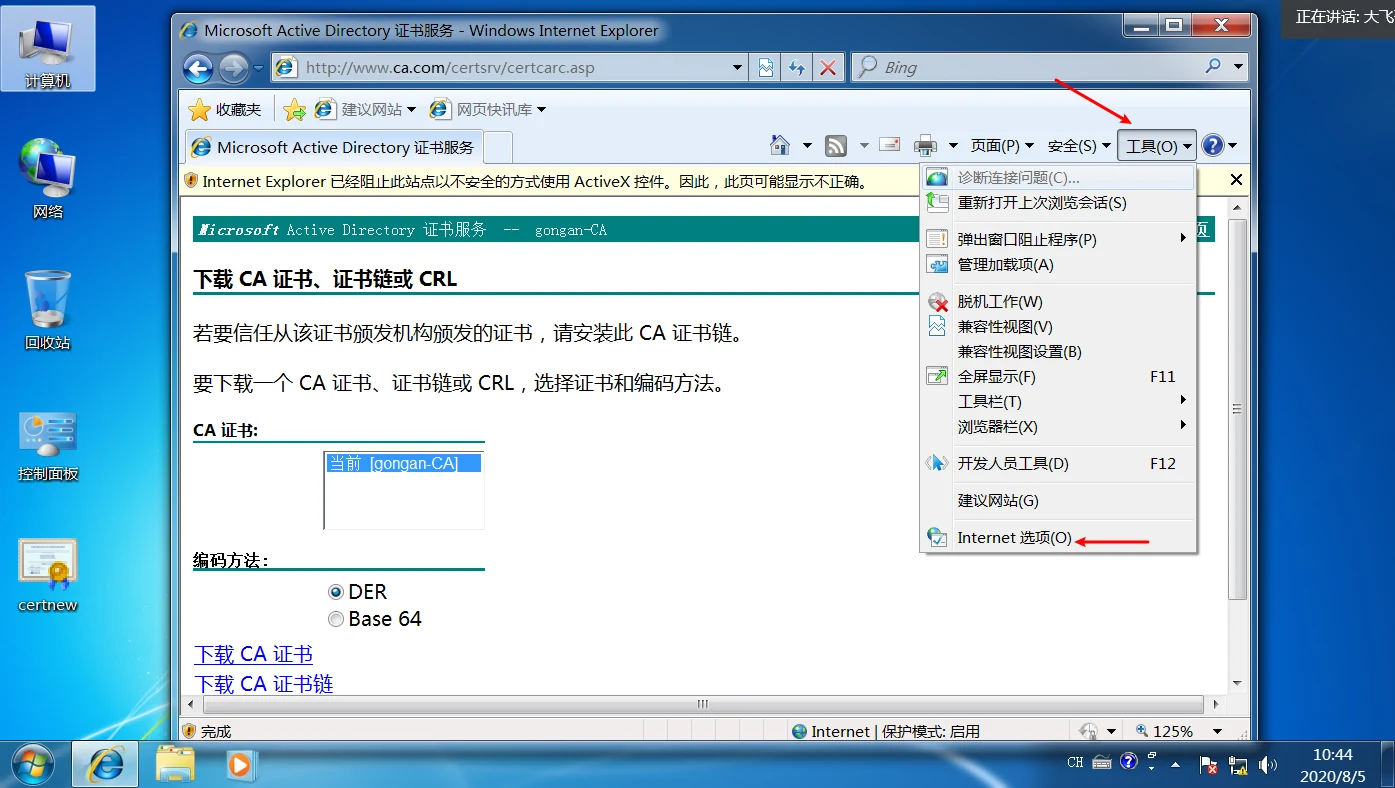Viewport: 1395px width, 788px height.
Task: Close the ActiveX information bar
Action: click(x=1236, y=180)
